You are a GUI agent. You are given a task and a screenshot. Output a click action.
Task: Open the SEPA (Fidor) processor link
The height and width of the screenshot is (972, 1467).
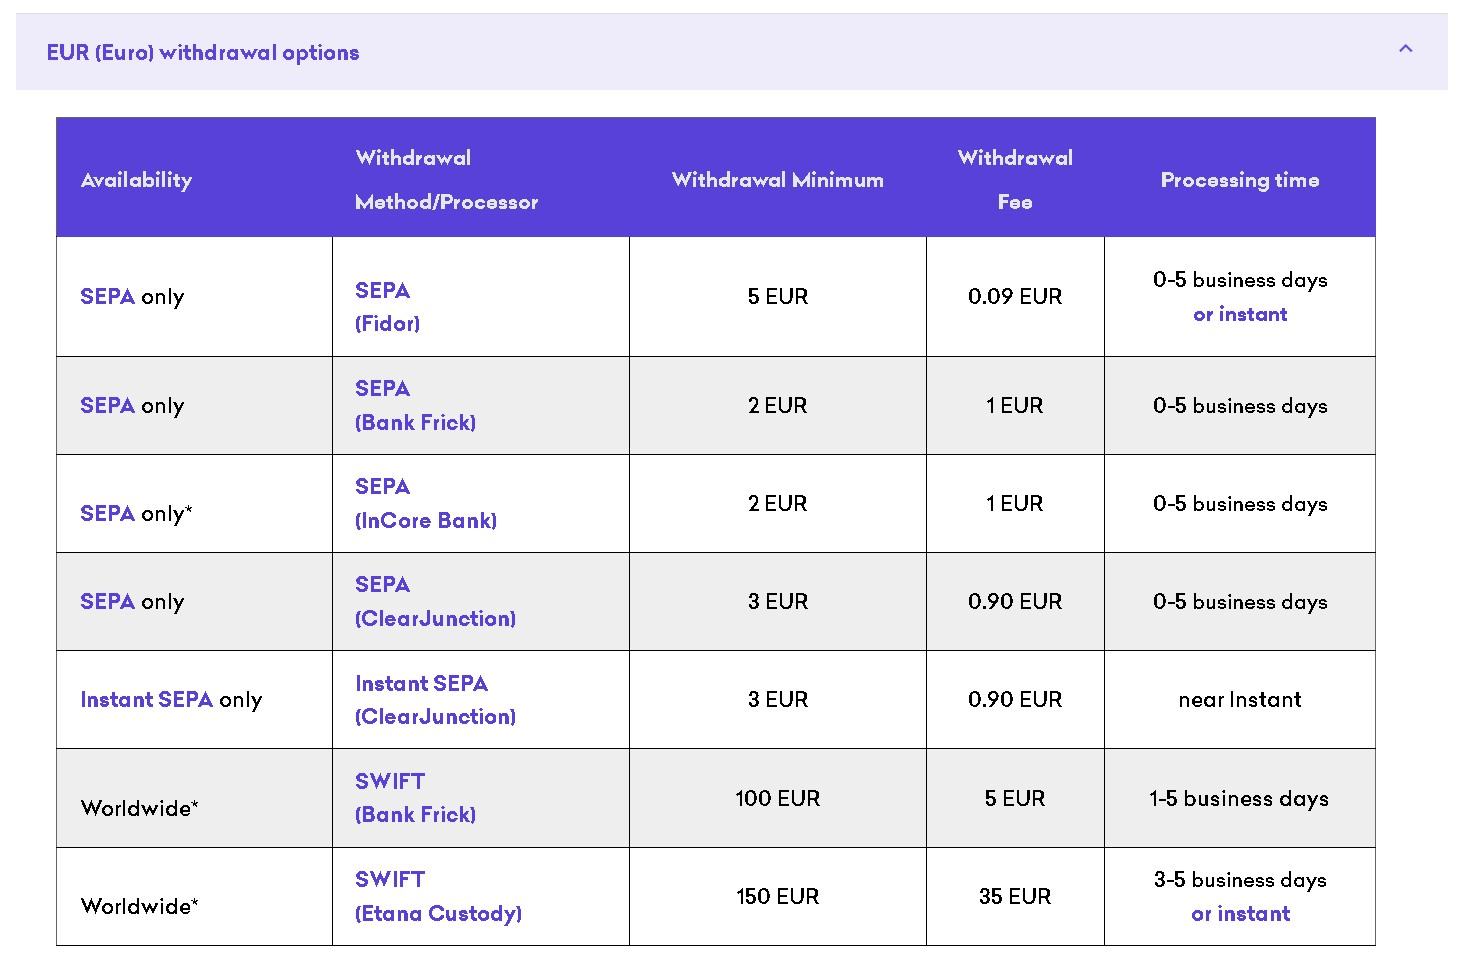point(387,307)
